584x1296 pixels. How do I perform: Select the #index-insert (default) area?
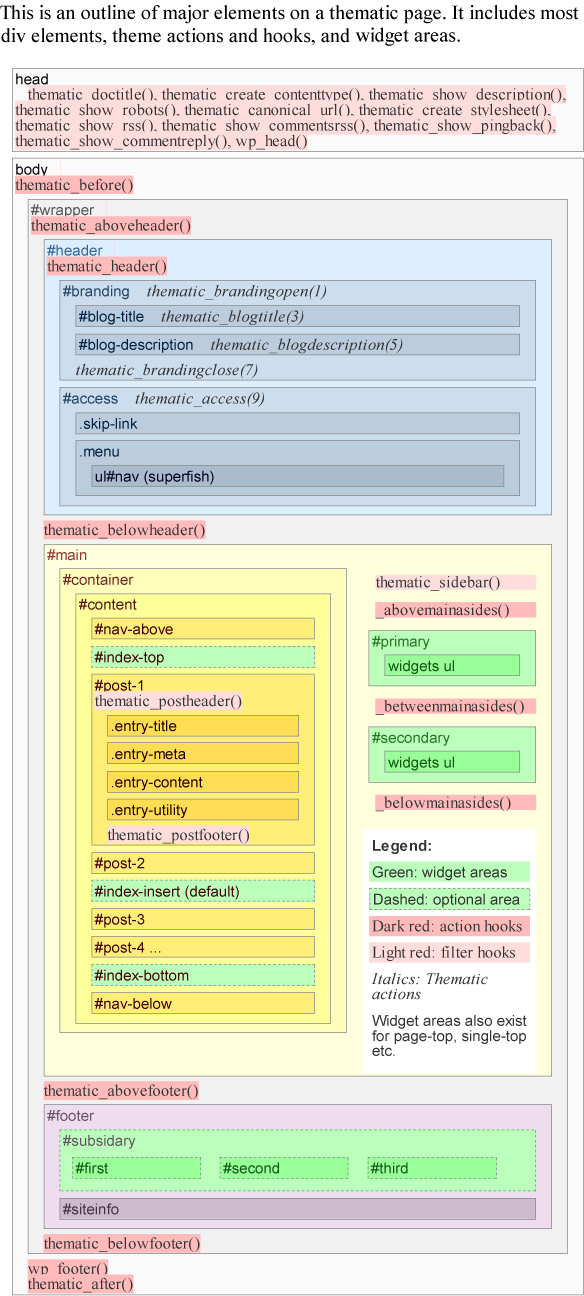(203, 891)
